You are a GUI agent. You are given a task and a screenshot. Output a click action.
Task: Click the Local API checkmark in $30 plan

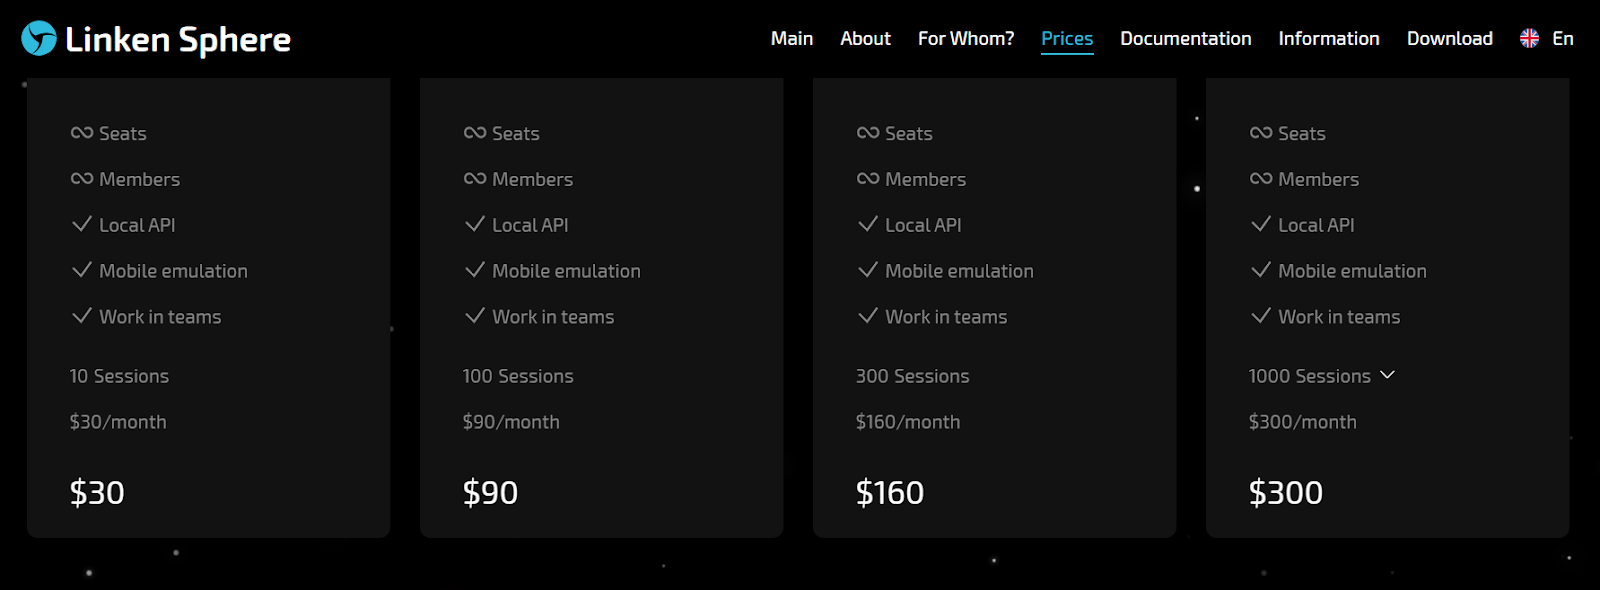click(x=82, y=224)
